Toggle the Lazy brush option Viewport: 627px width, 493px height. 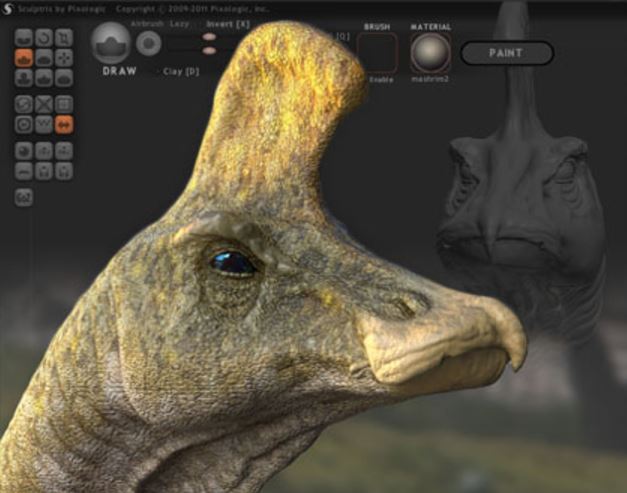coord(179,24)
